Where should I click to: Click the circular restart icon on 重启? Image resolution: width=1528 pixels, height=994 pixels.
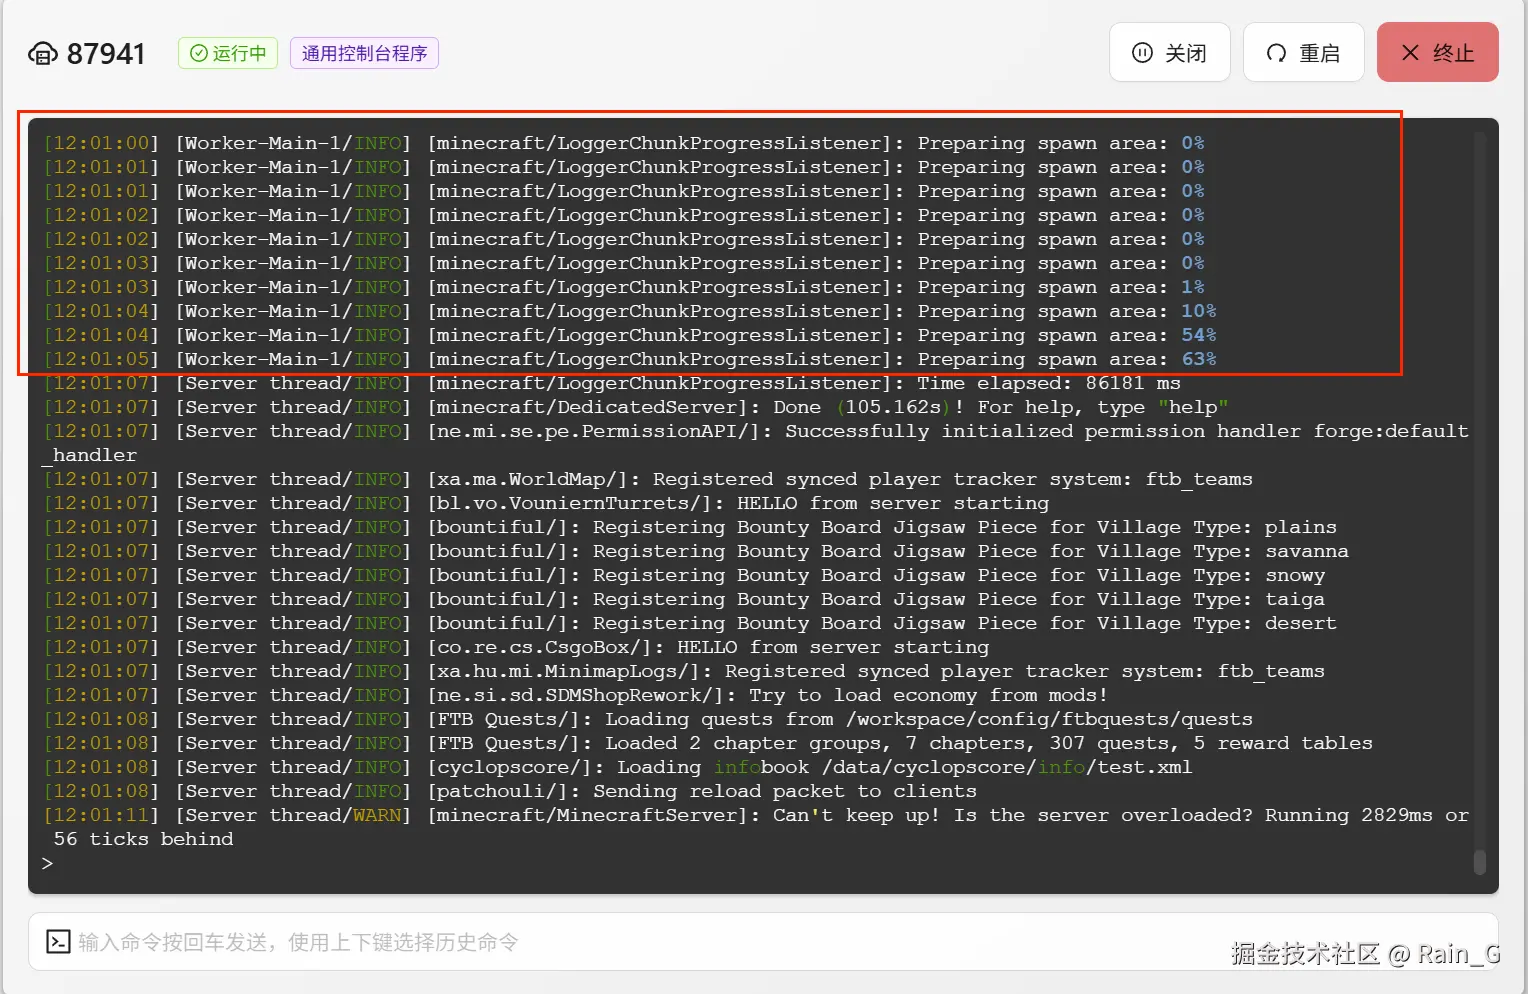point(1276,52)
